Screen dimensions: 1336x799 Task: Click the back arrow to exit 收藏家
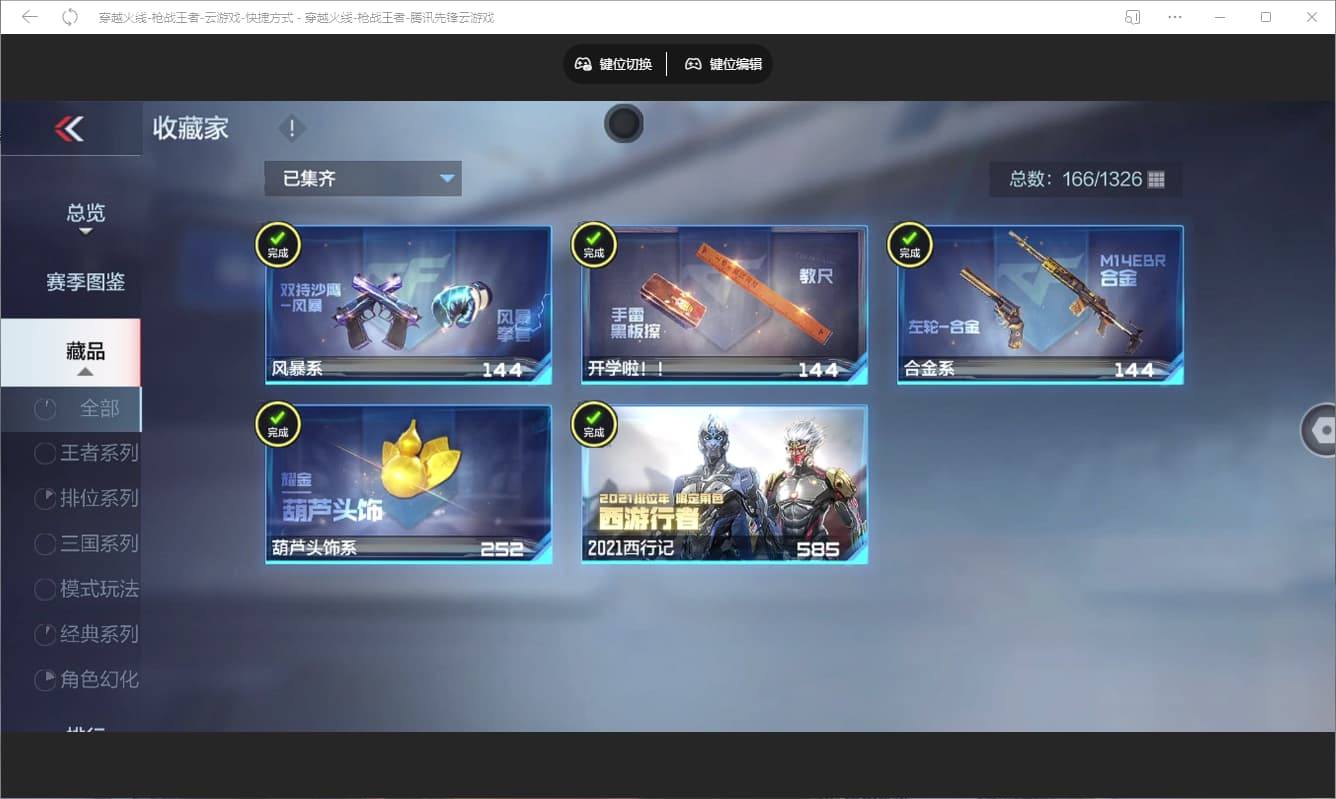click(x=70, y=129)
